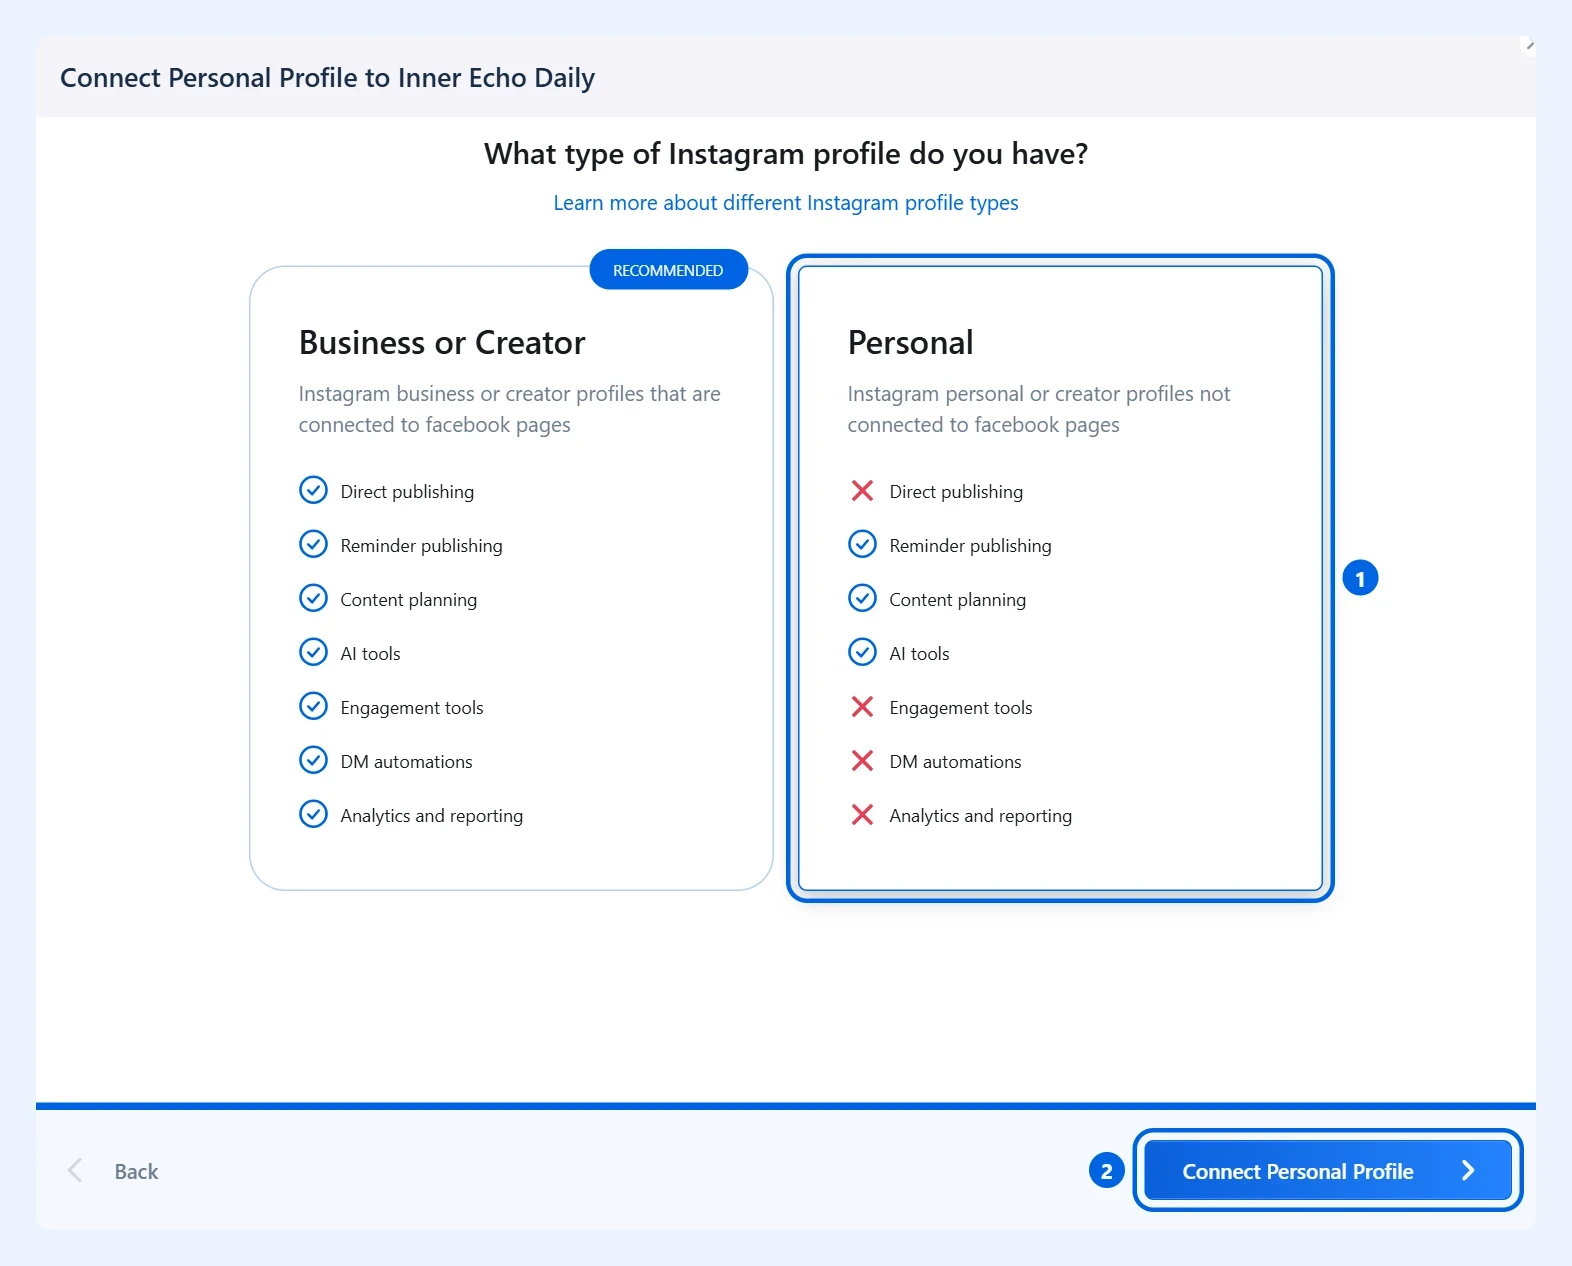1572x1266 pixels.
Task: Click the back chevron arrow icon
Action: [75, 1171]
